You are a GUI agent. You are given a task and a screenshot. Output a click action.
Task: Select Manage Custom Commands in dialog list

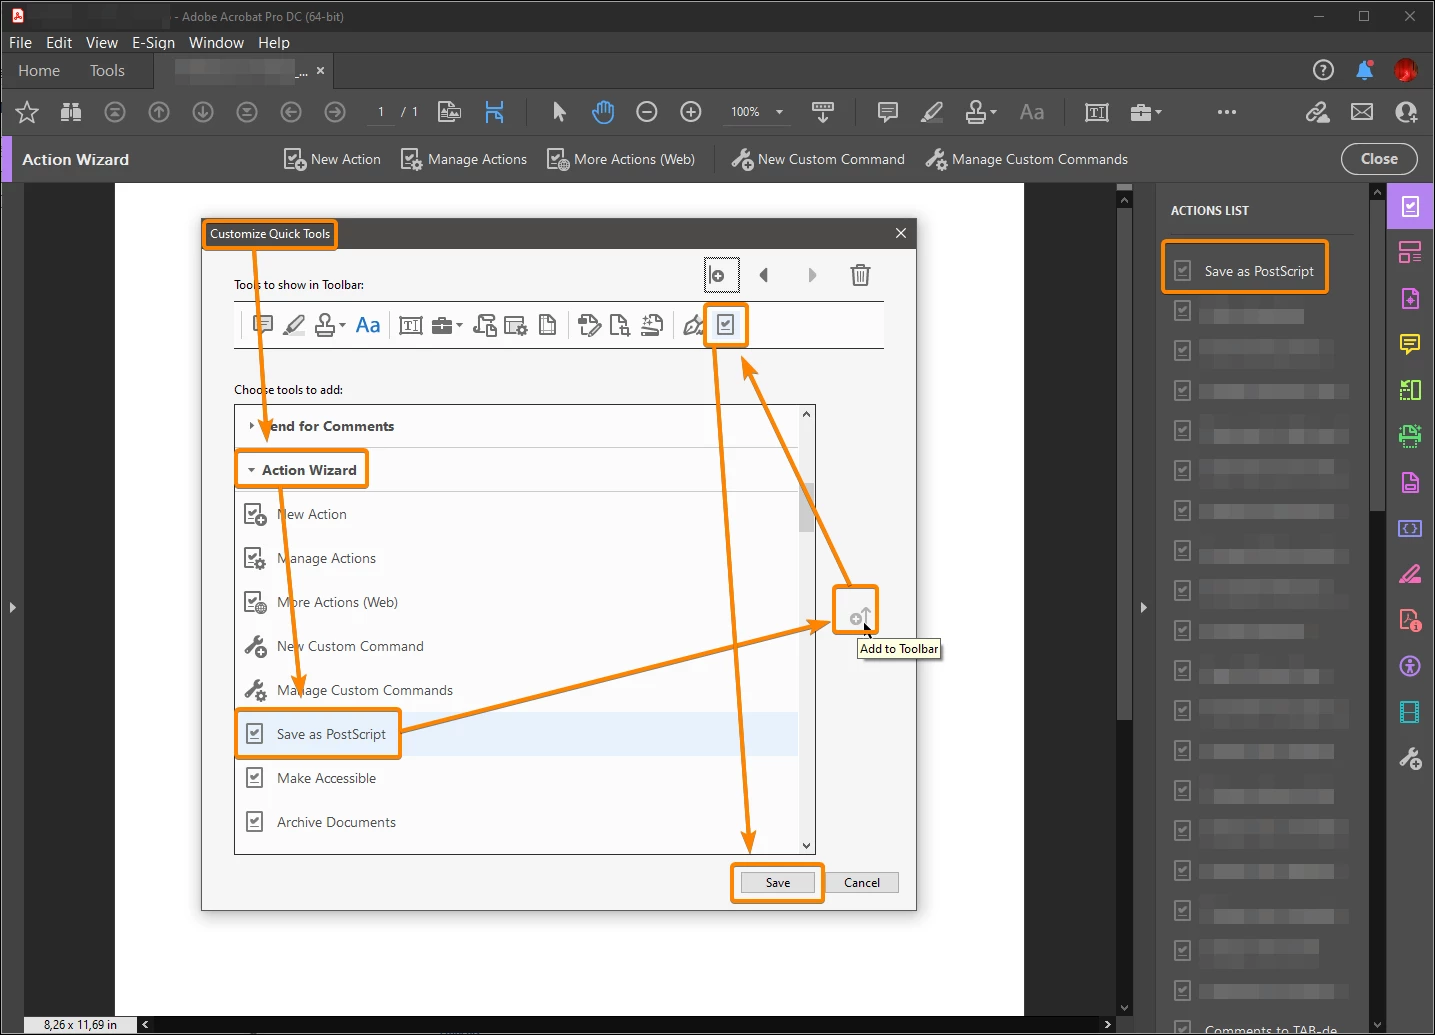coord(517,690)
